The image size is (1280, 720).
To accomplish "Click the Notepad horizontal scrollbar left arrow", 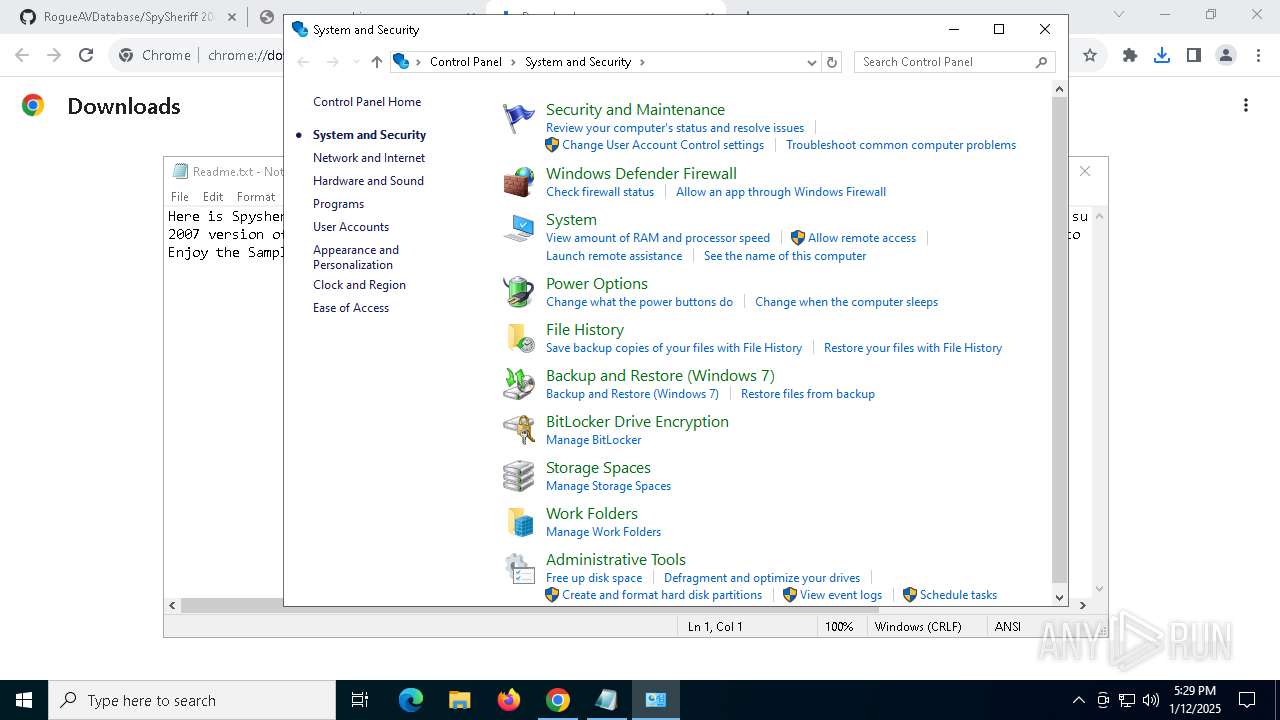I will click(x=172, y=605).
